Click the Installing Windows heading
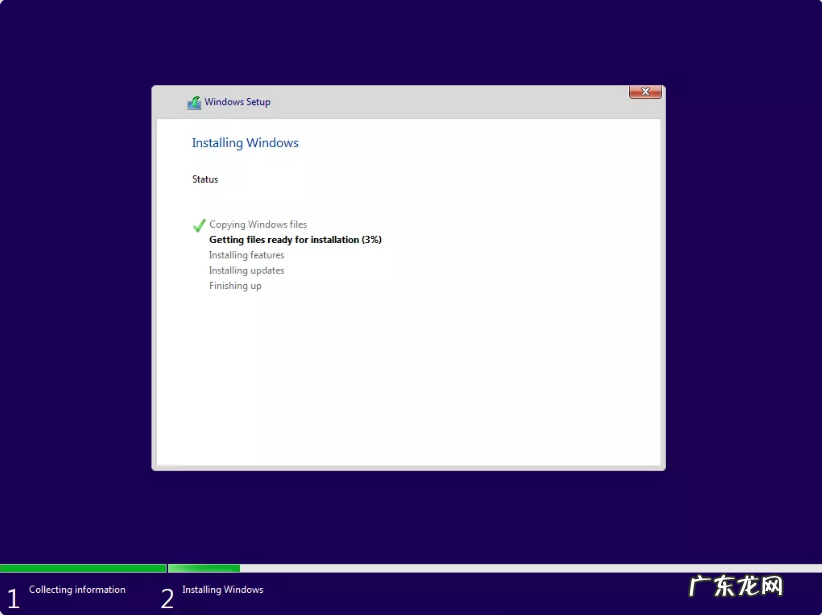The image size is (822, 615). pos(245,143)
